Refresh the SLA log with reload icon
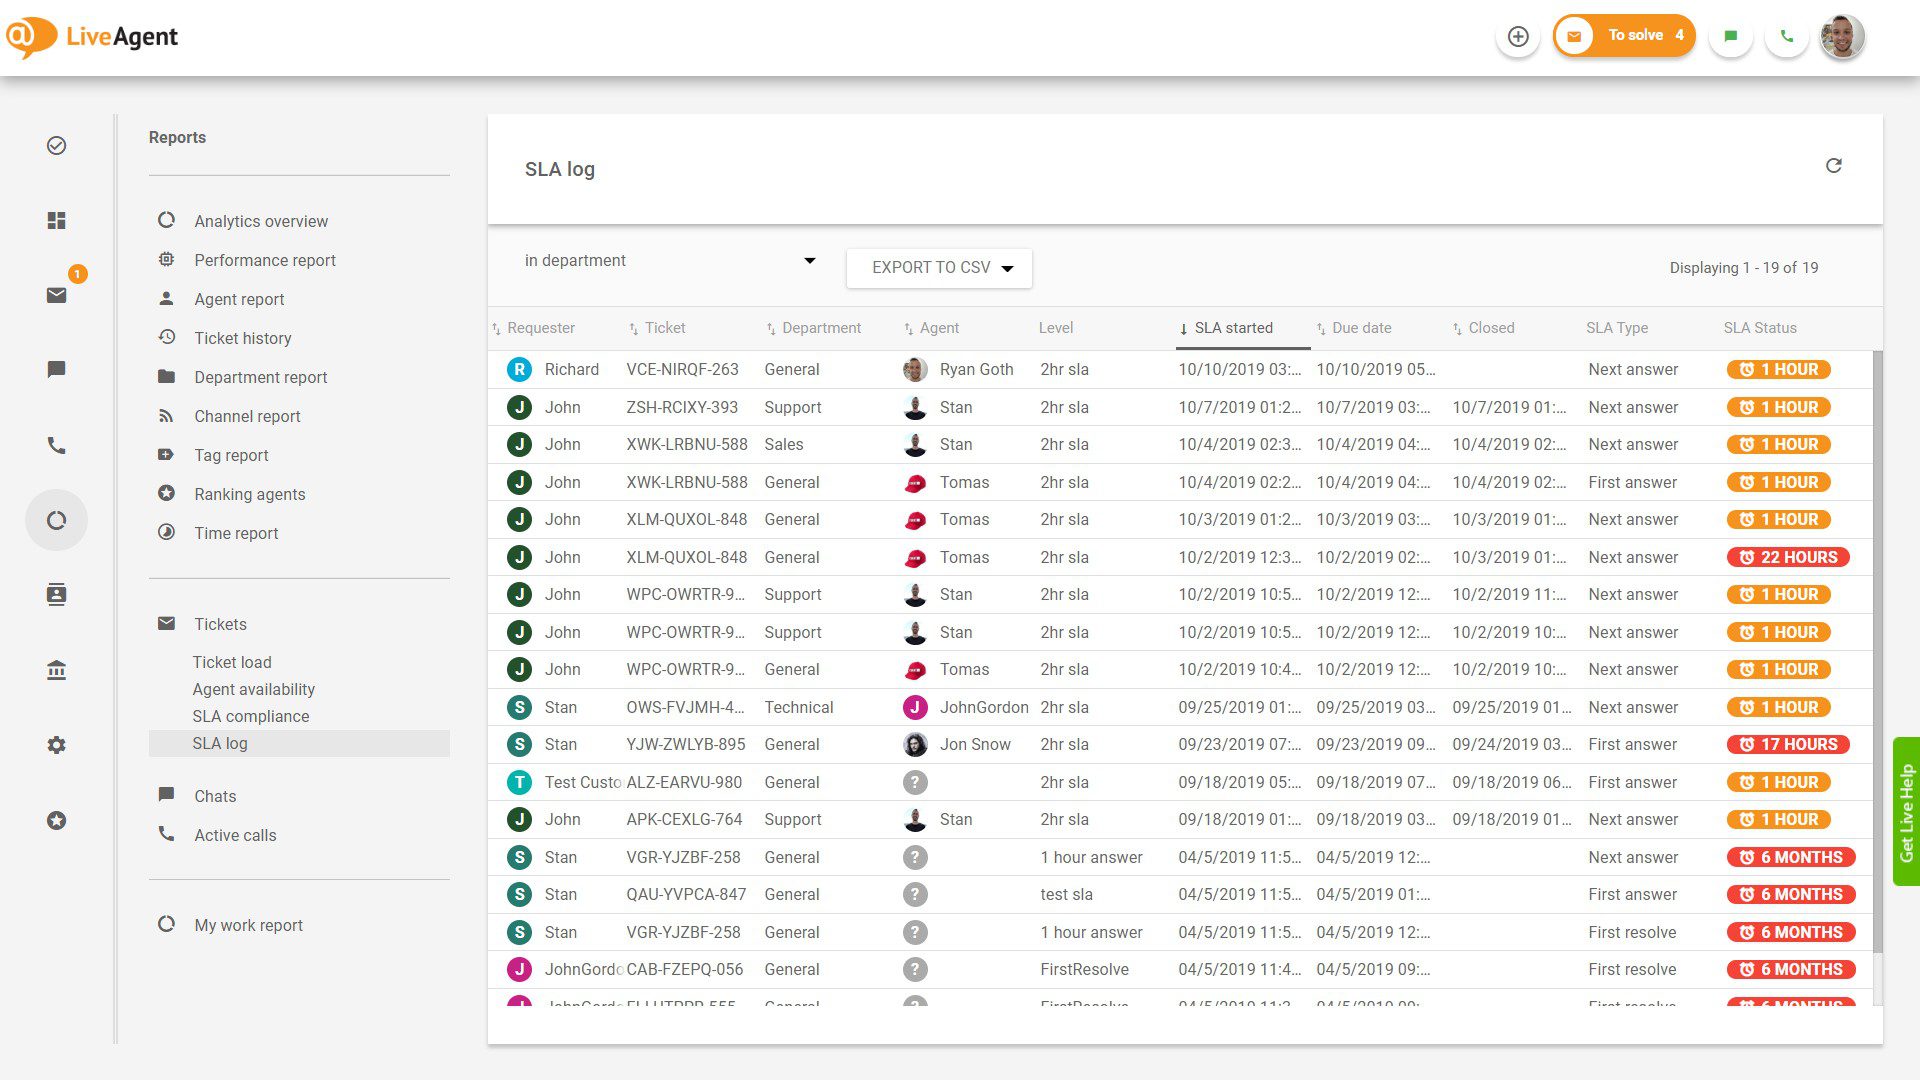Image resolution: width=1920 pixels, height=1080 pixels. (1834, 165)
